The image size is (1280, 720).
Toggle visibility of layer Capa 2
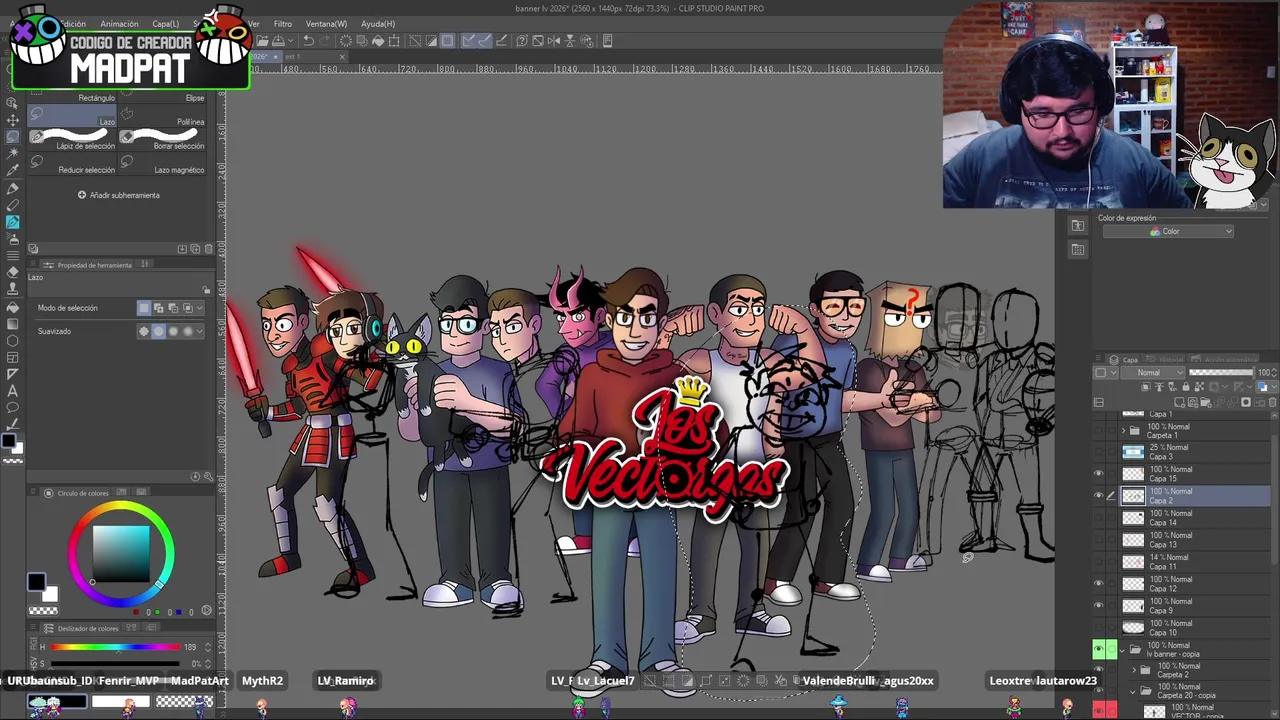[x=1099, y=496]
